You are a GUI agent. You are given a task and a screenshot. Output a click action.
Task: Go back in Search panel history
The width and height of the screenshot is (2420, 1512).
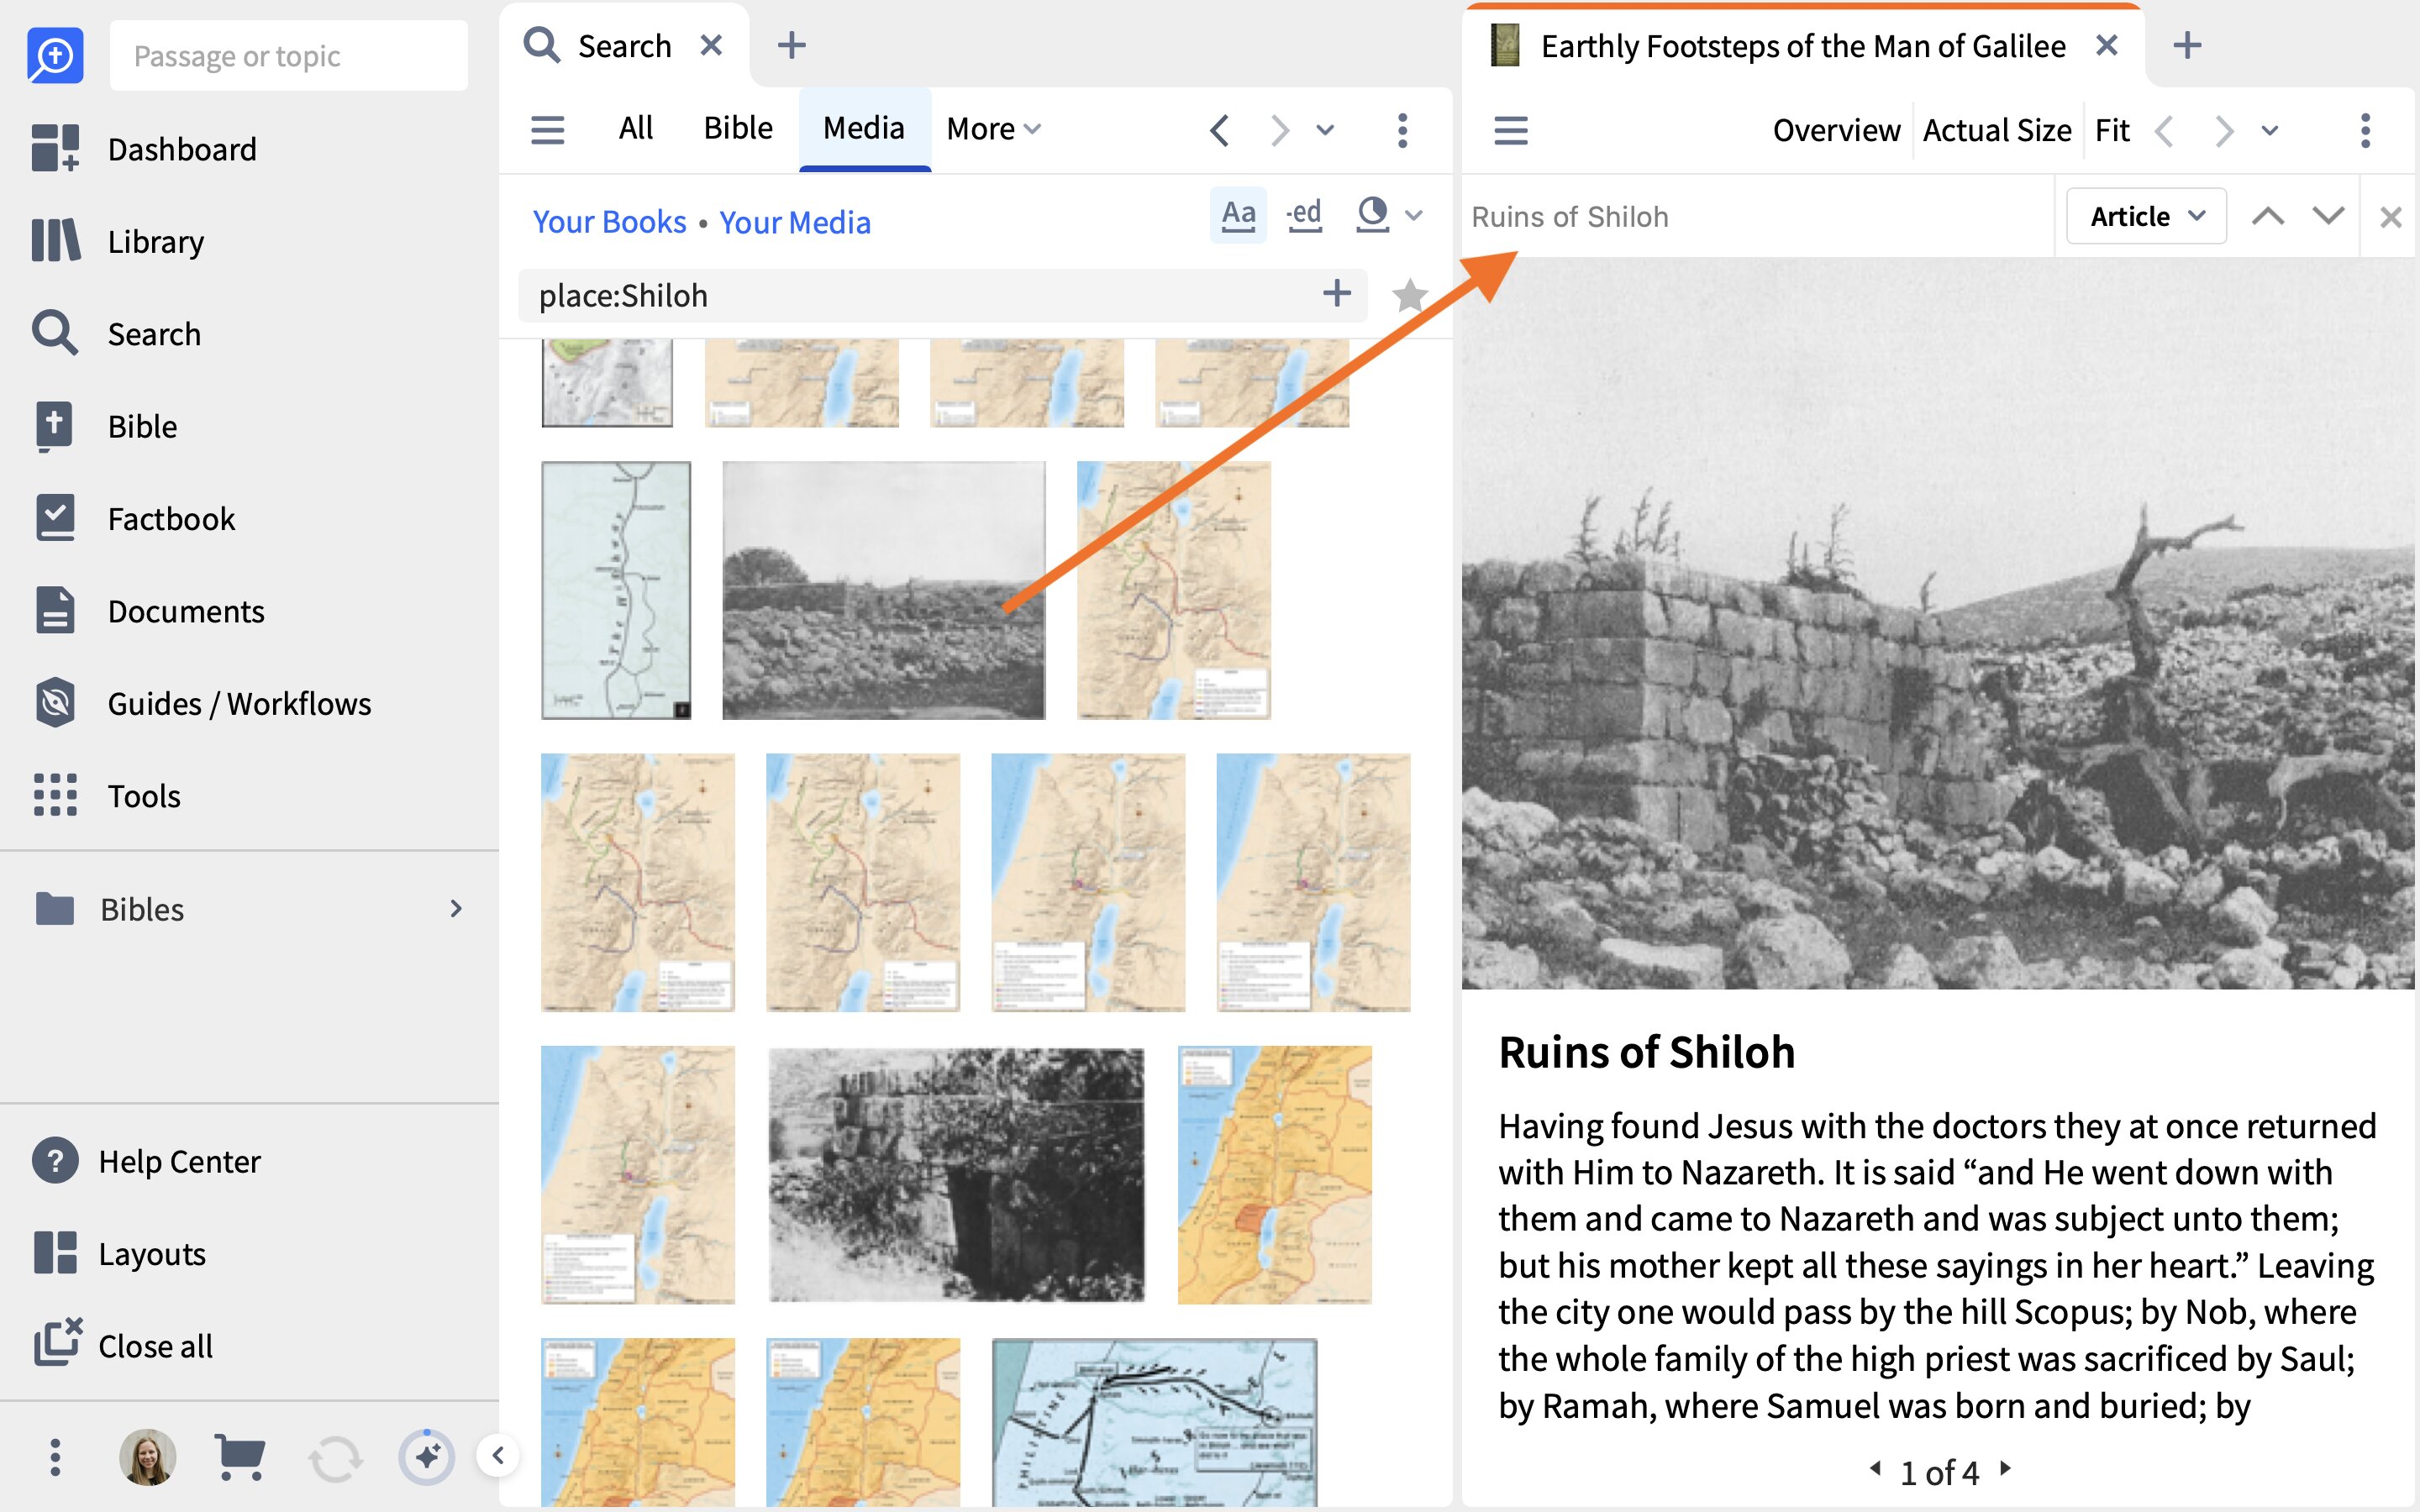click(1218, 130)
